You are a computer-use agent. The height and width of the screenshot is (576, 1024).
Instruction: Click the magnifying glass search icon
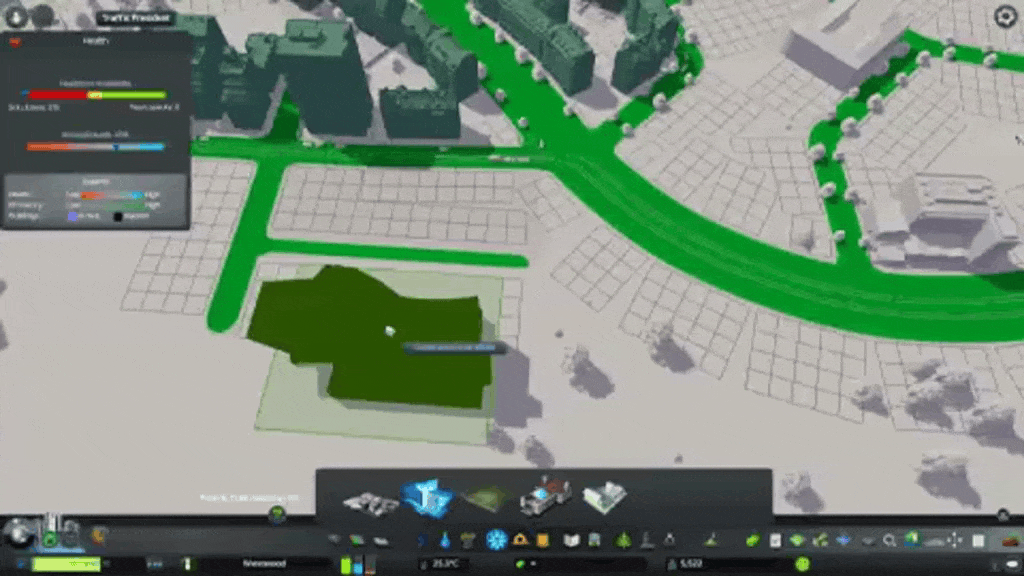(x=889, y=540)
